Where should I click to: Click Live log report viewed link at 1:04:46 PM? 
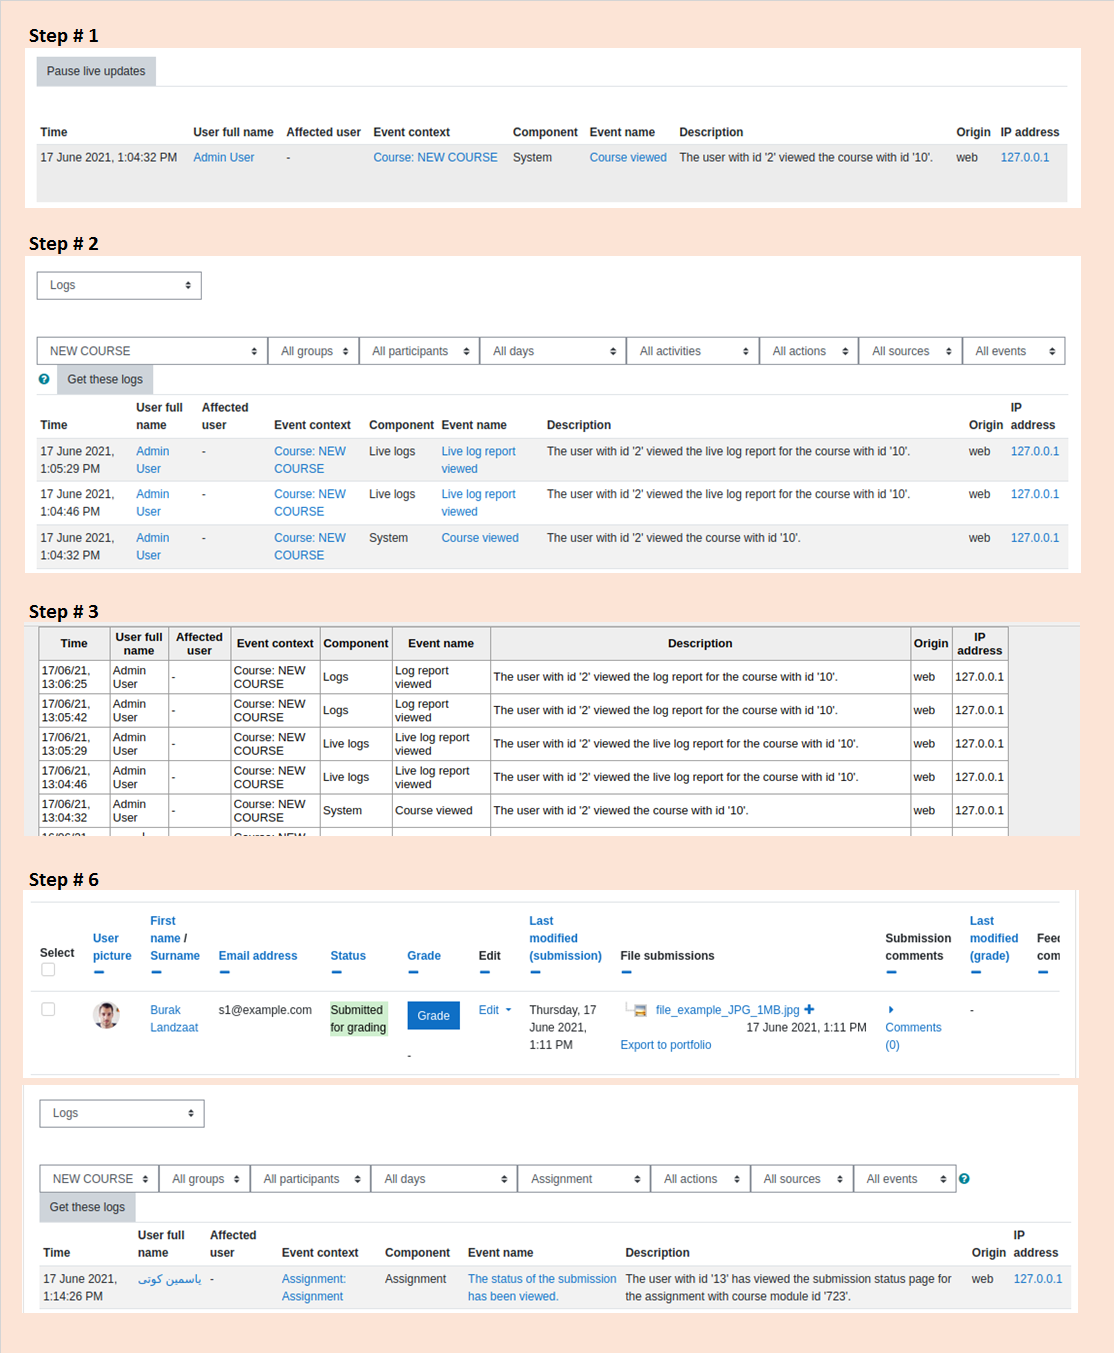point(479,503)
